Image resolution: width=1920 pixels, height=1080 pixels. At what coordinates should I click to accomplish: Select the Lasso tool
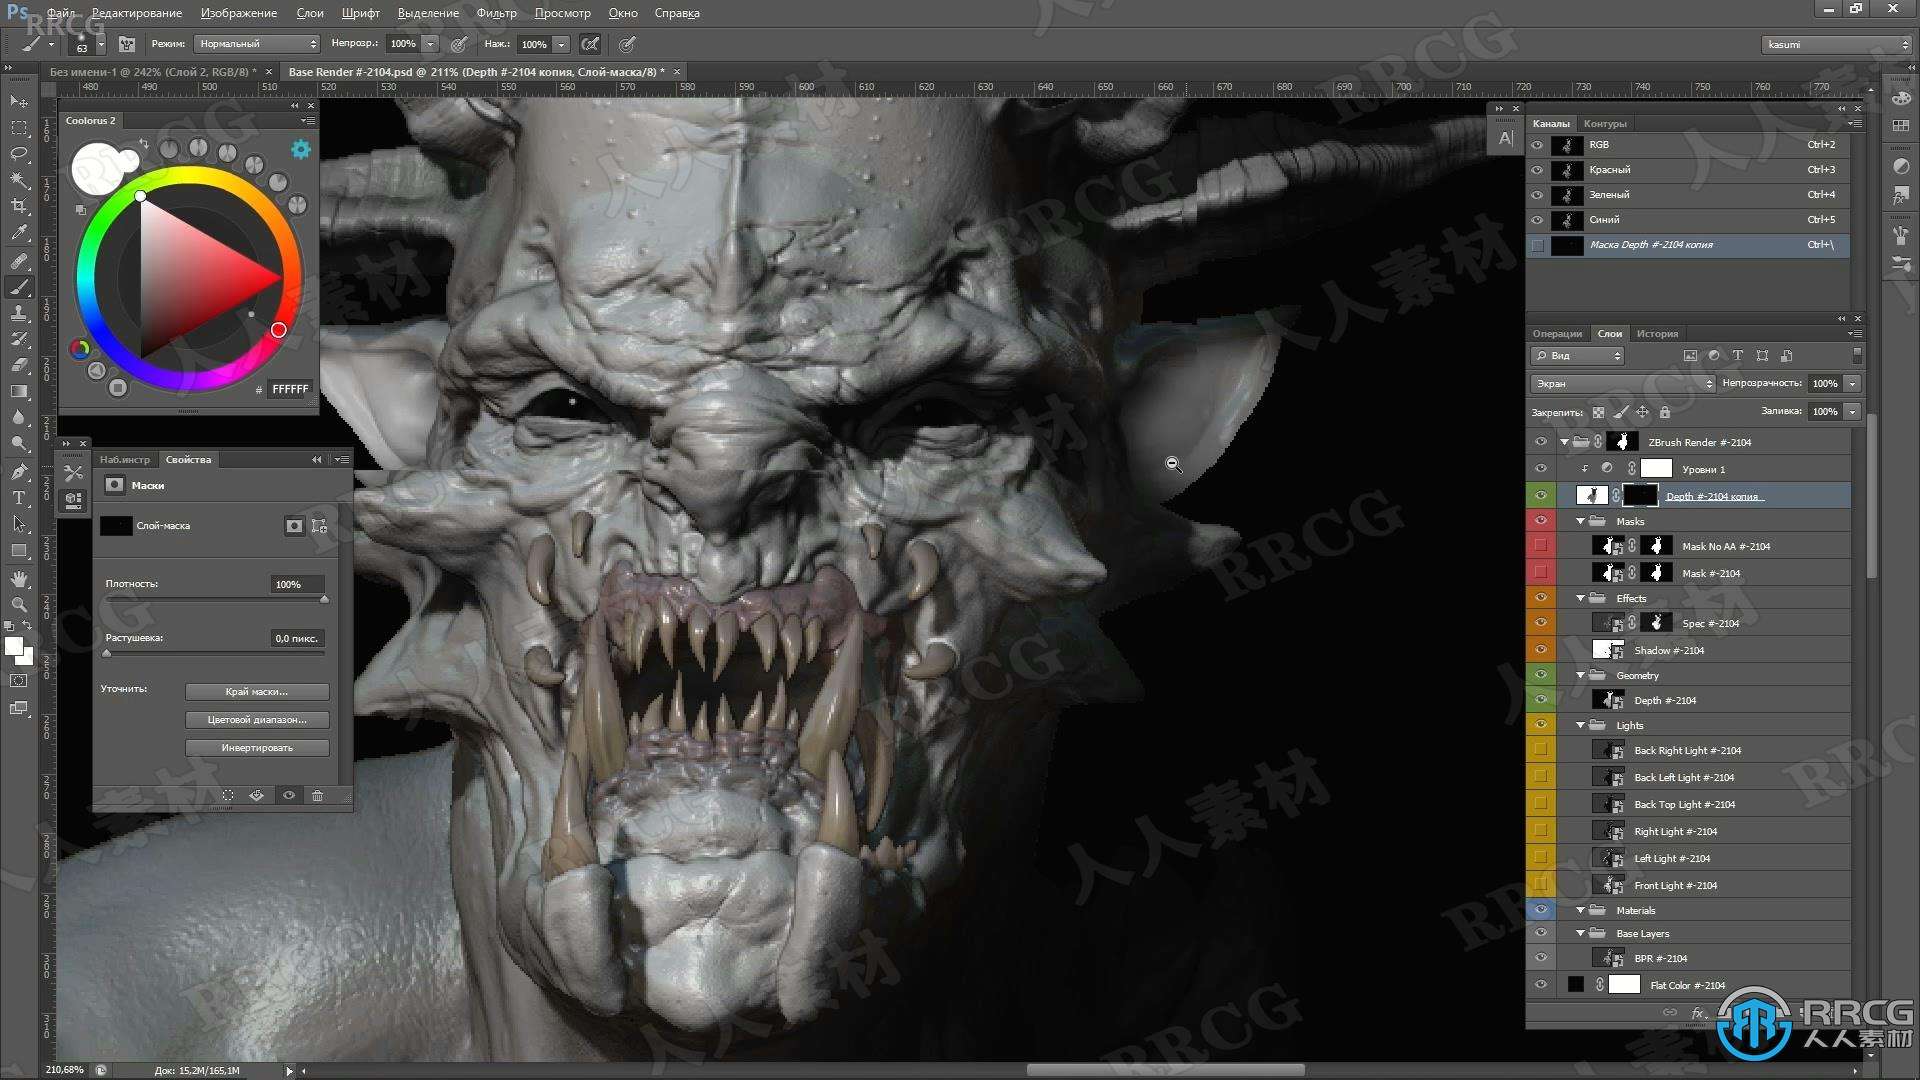(19, 154)
